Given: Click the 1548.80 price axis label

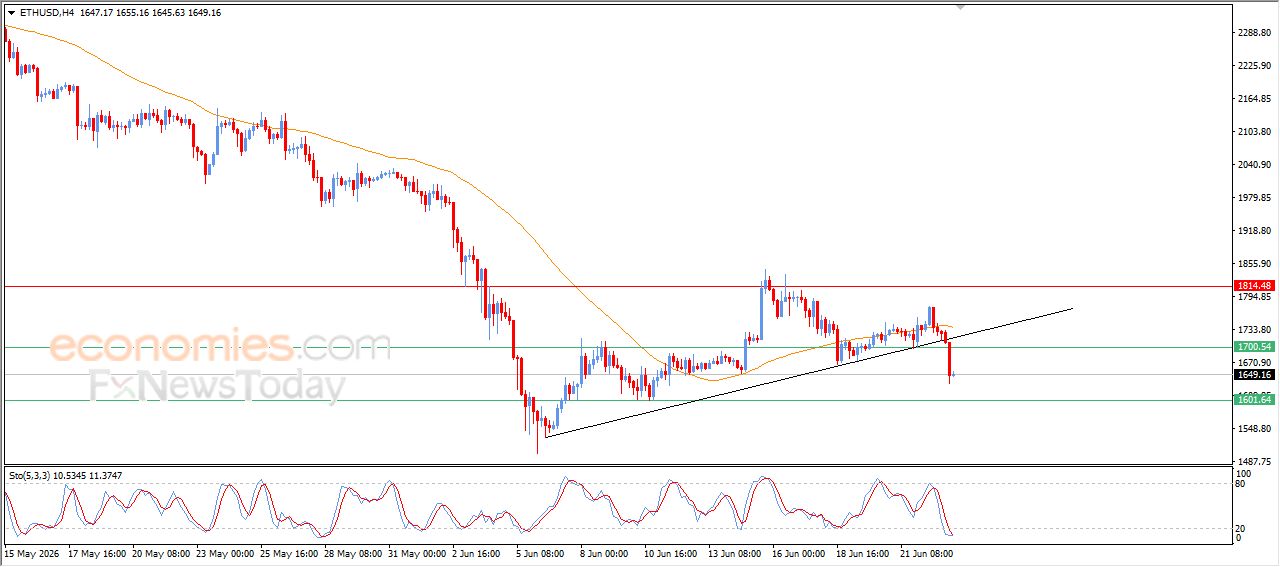Looking at the screenshot, I should tap(1254, 429).
